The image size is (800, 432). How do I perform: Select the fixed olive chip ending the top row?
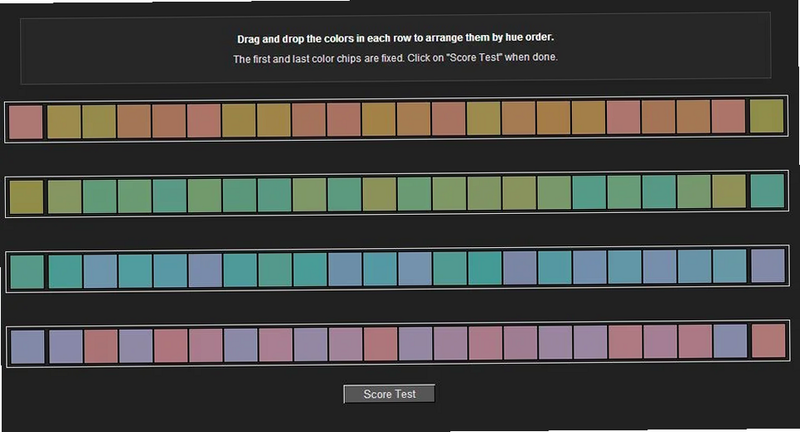[x=766, y=116]
